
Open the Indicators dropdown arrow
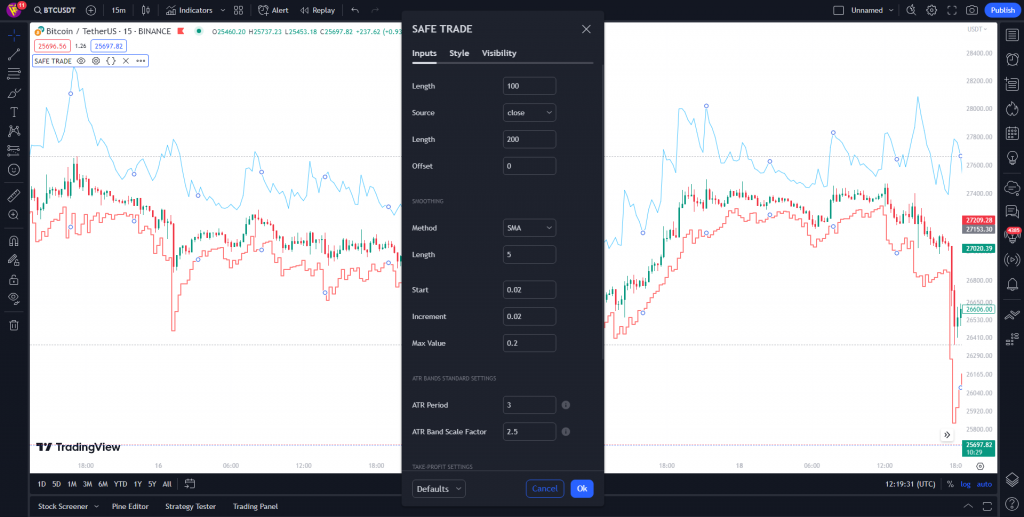pyautogui.click(x=223, y=10)
